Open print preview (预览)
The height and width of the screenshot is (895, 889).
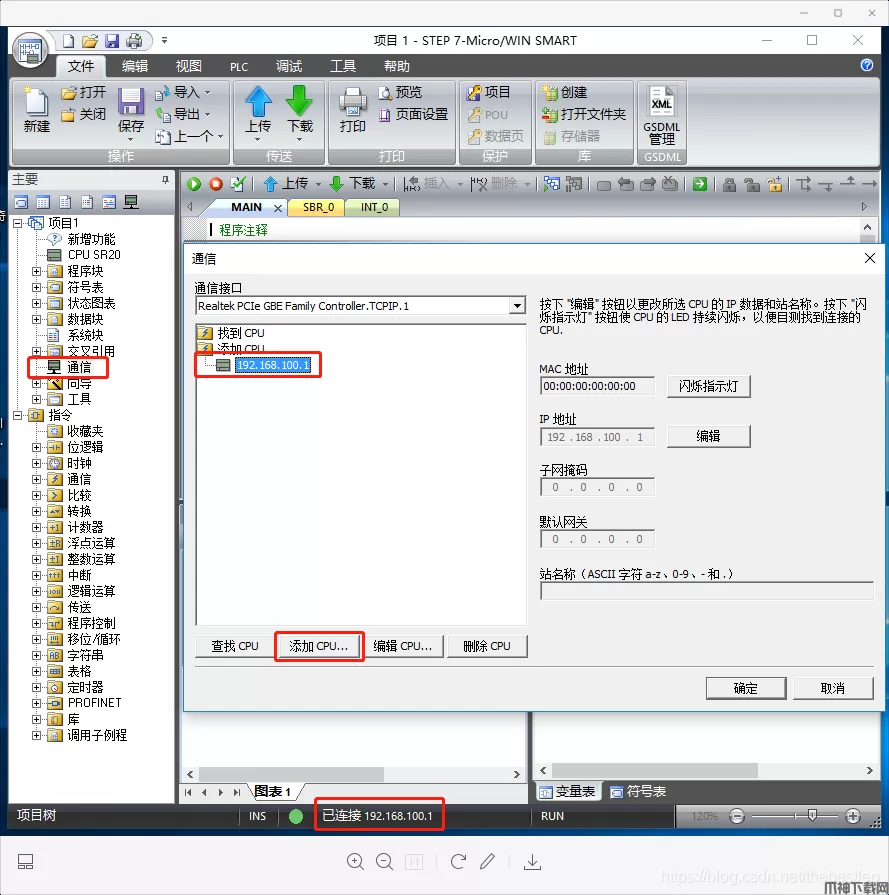[x=400, y=92]
